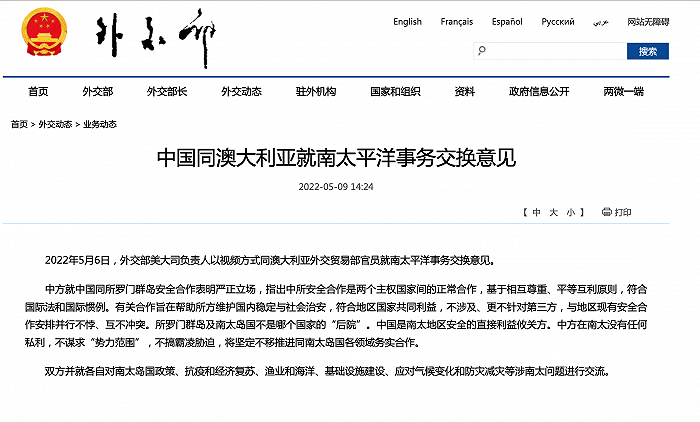Set font size to 小 (small)
700x422 pixels.
pos(569,212)
